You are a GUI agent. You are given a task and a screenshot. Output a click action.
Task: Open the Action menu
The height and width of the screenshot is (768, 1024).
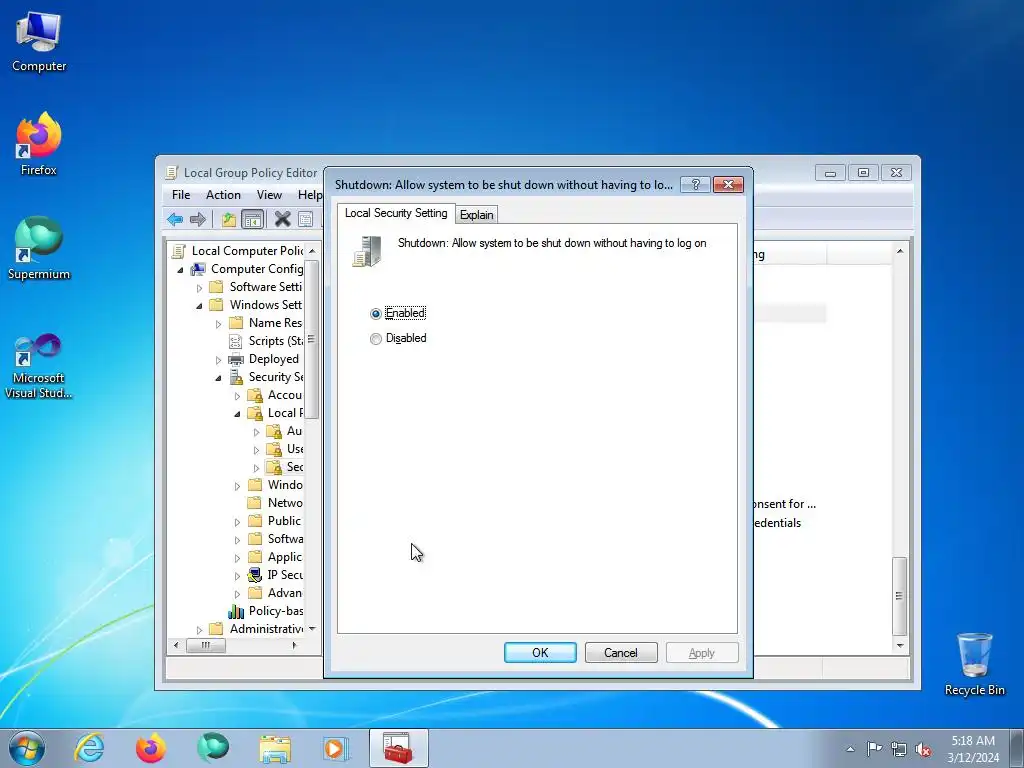pyautogui.click(x=223, y=195)
